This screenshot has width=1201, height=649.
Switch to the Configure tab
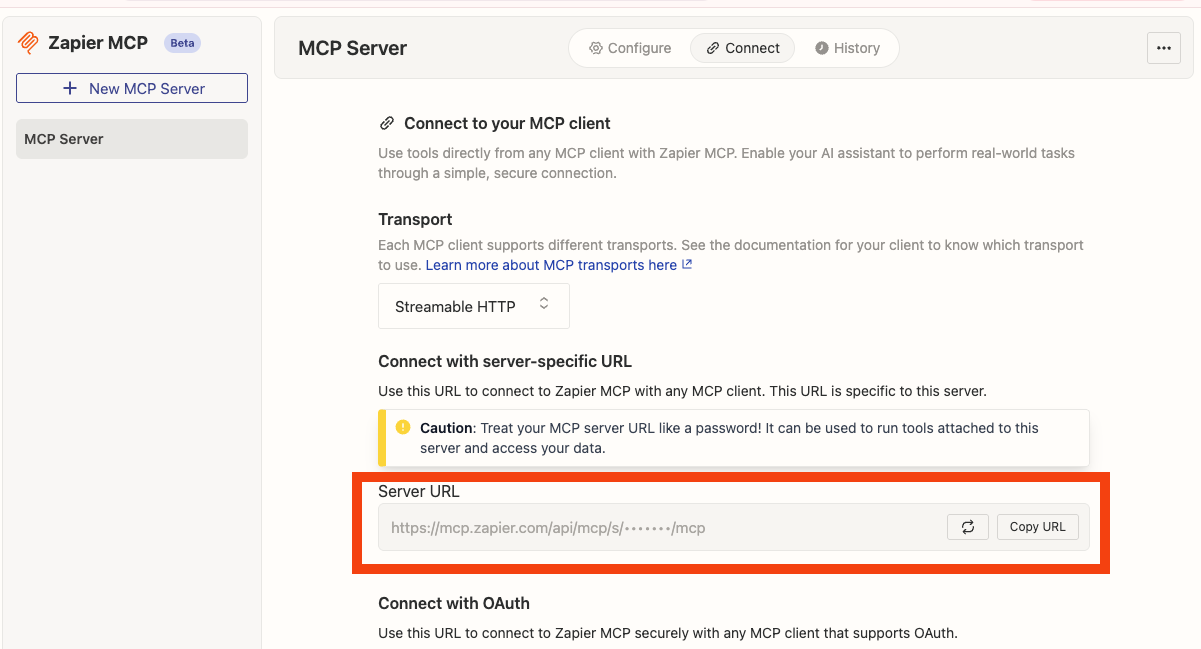(630, 48)
